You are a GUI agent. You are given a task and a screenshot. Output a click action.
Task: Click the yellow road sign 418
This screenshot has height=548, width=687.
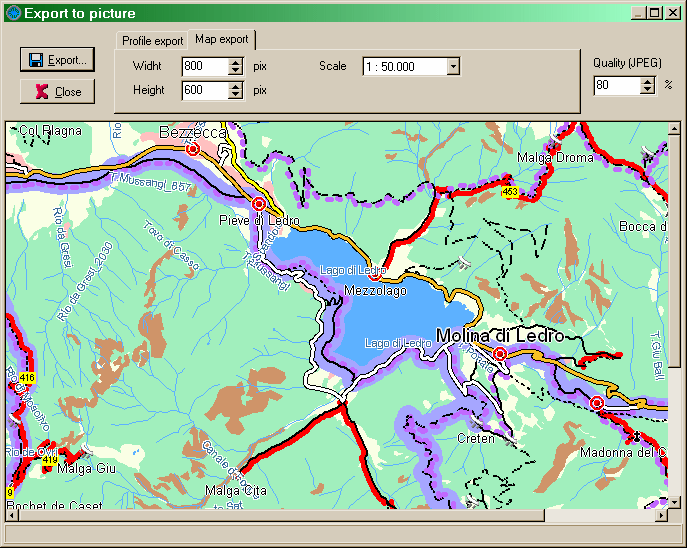[x=27, y=377]
